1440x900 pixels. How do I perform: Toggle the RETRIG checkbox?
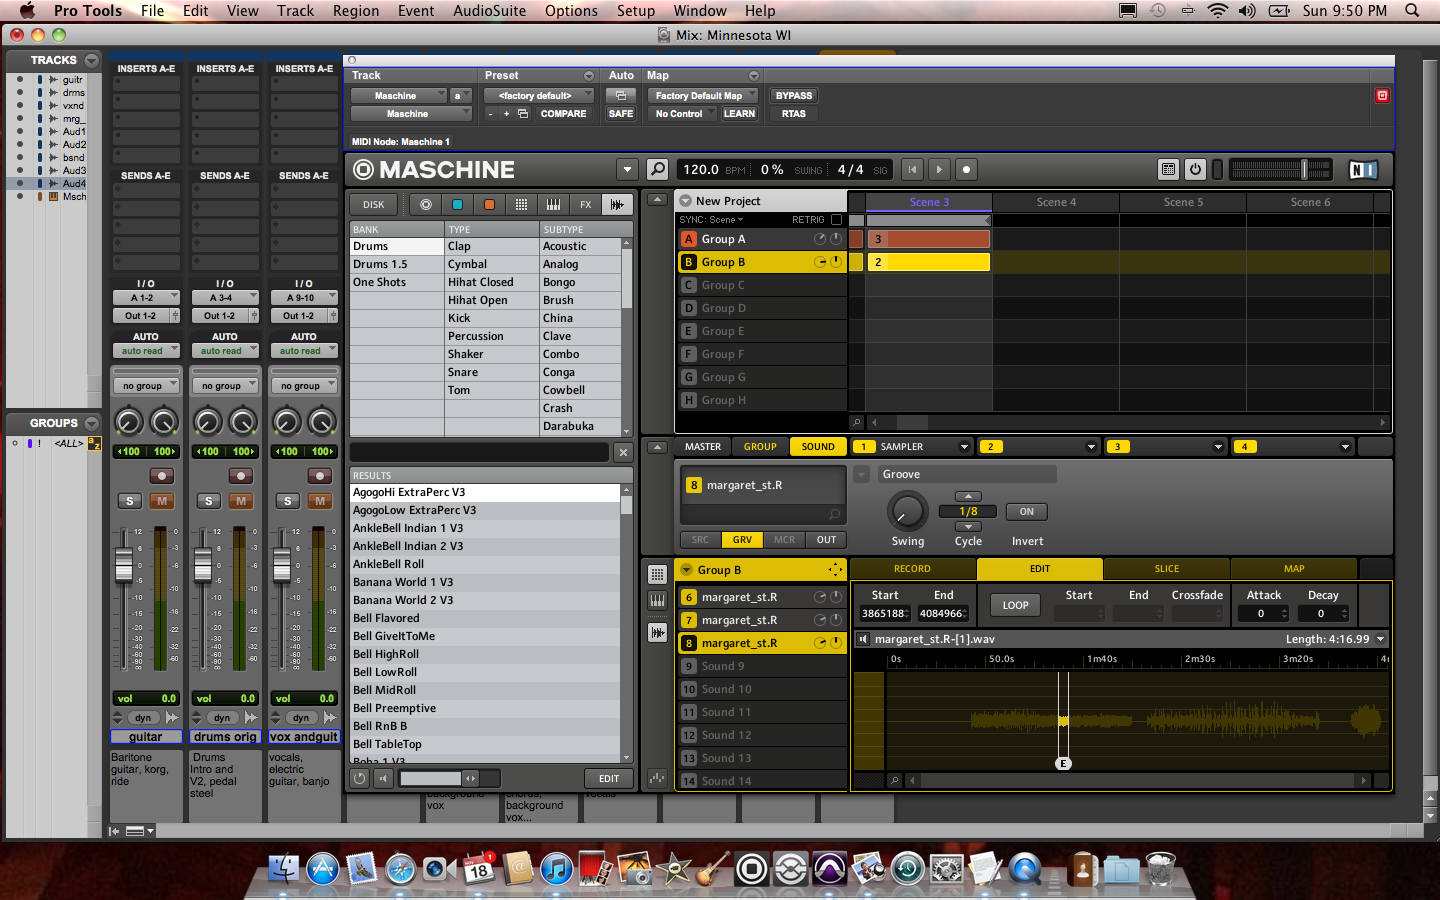coord(837,220)
